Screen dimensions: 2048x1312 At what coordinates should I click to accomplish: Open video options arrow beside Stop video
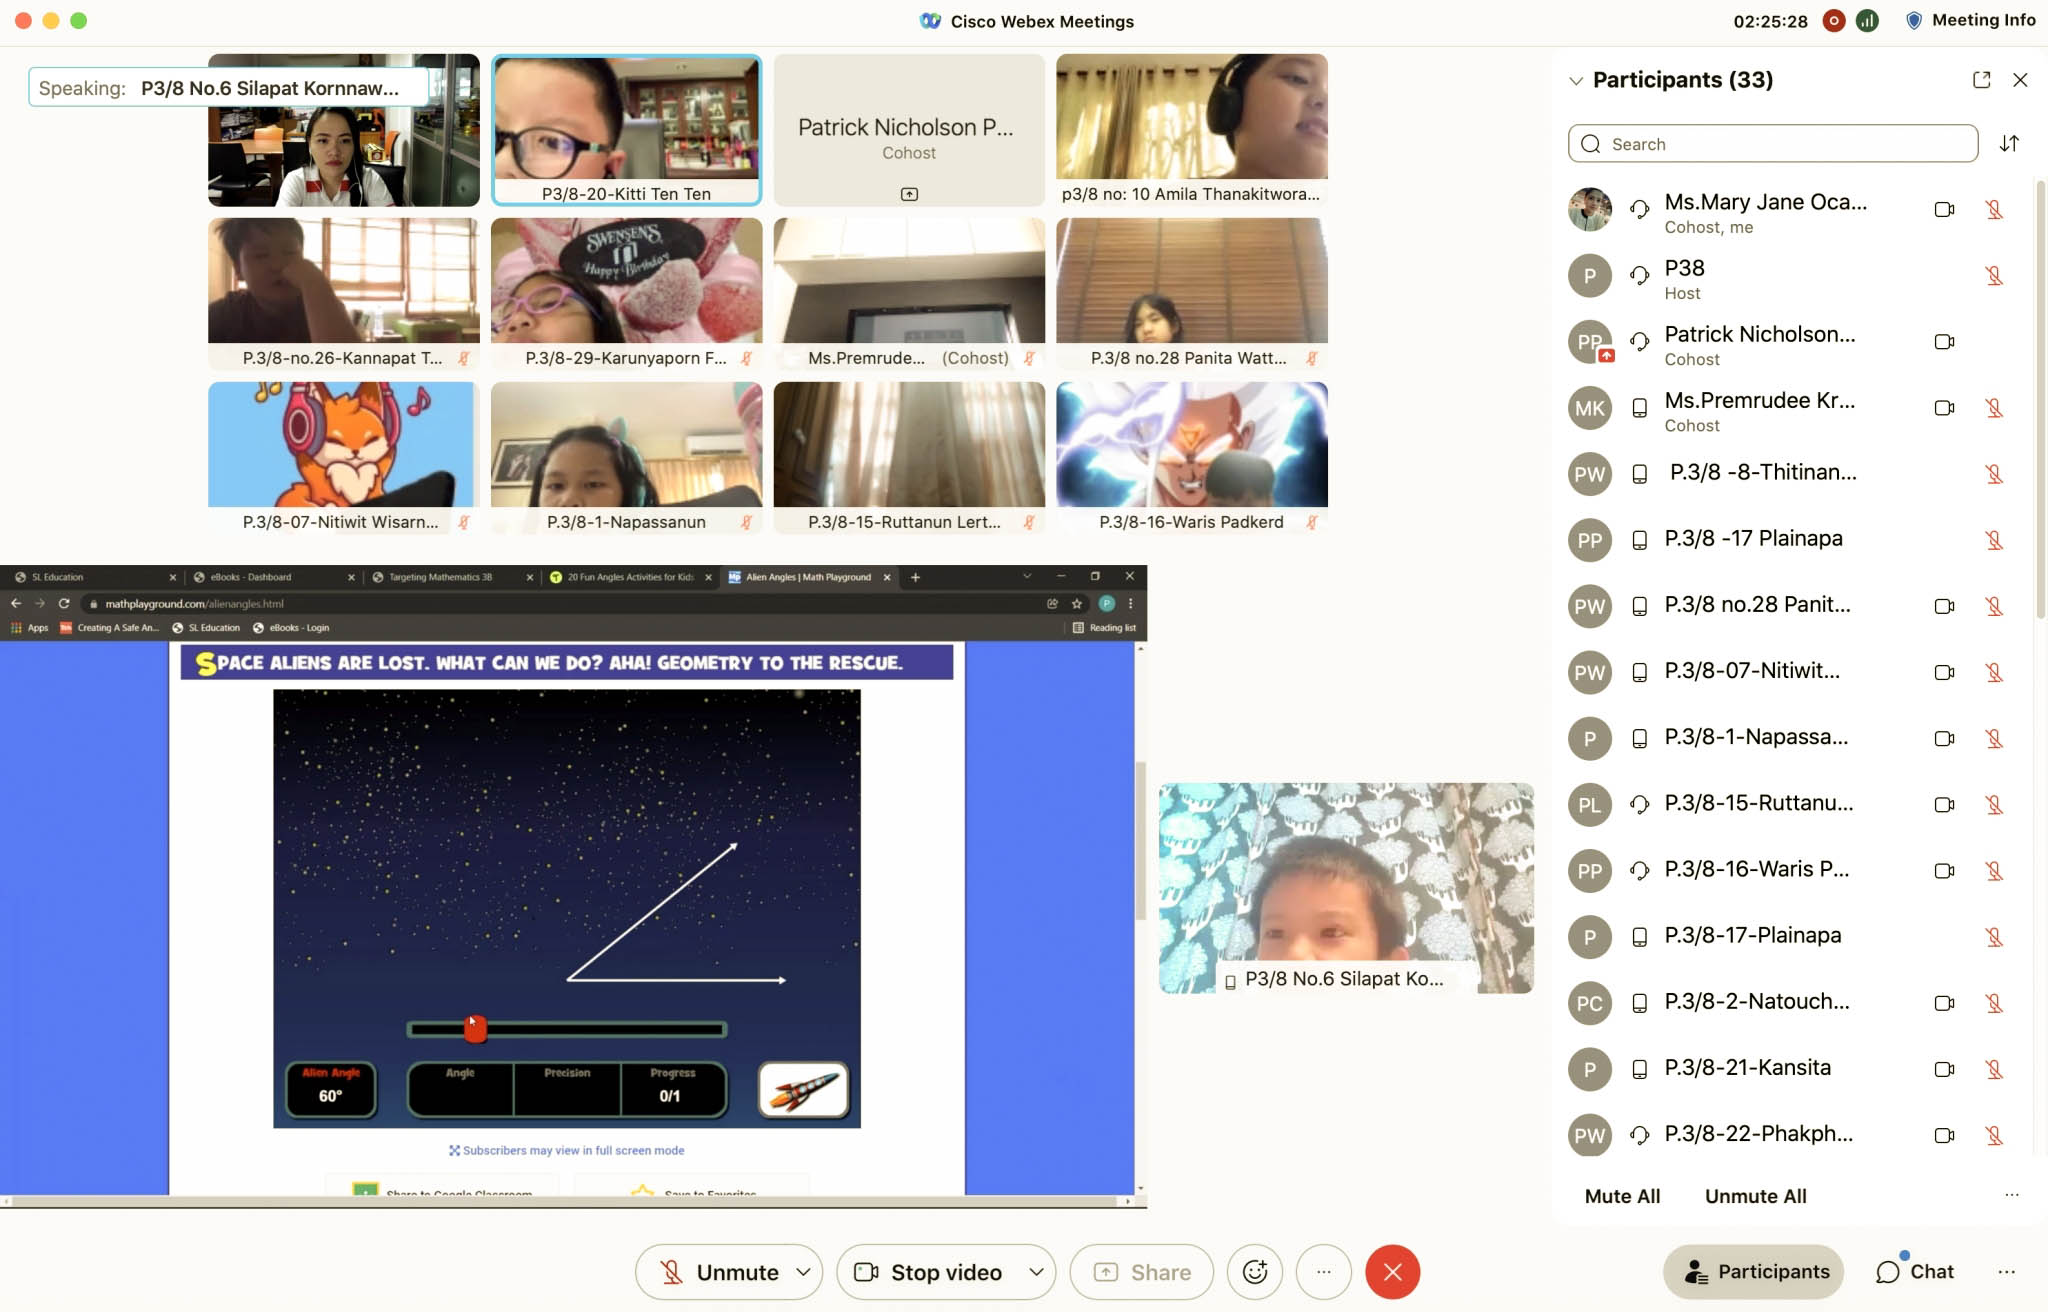(x=1036, y=1272)
